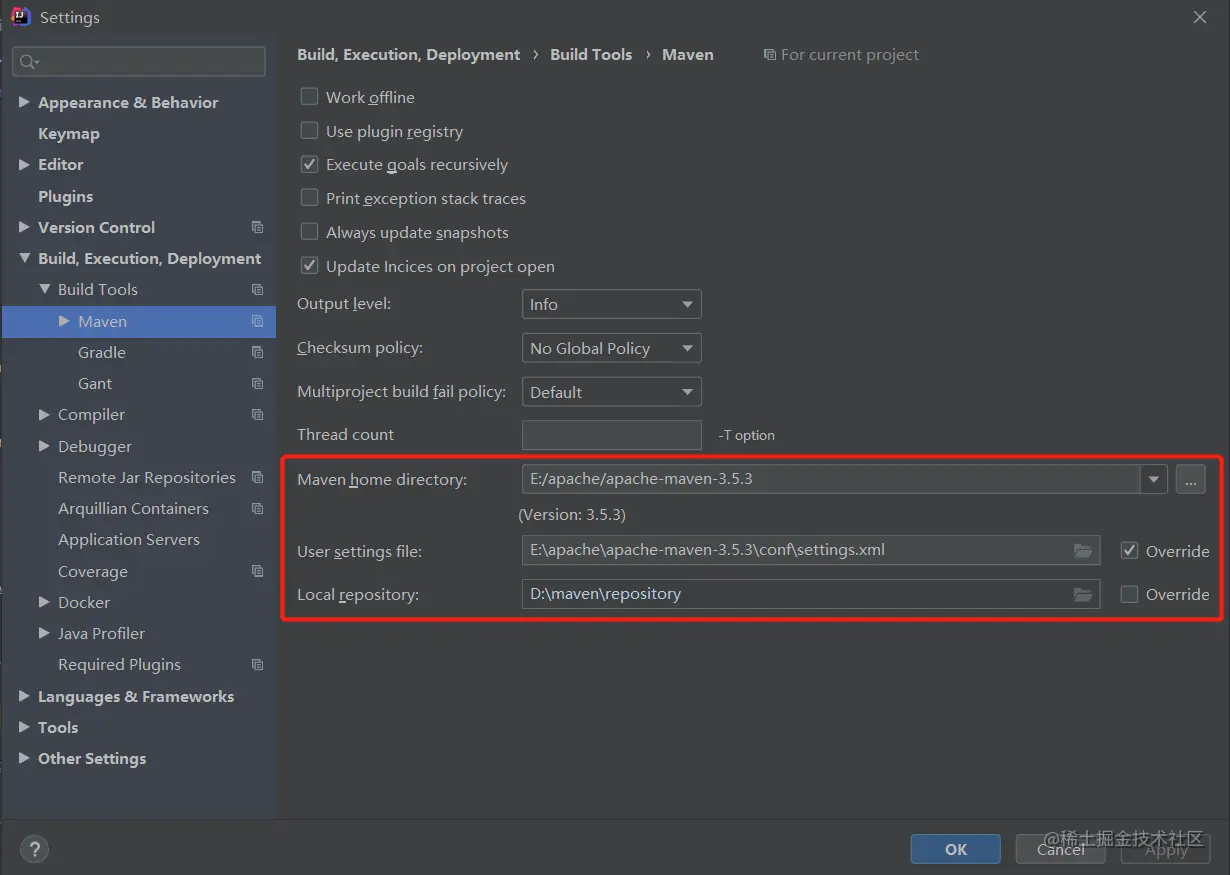Screen dimensions: 1230x875
Task: Click the Thread count input field
Action: 611,435
